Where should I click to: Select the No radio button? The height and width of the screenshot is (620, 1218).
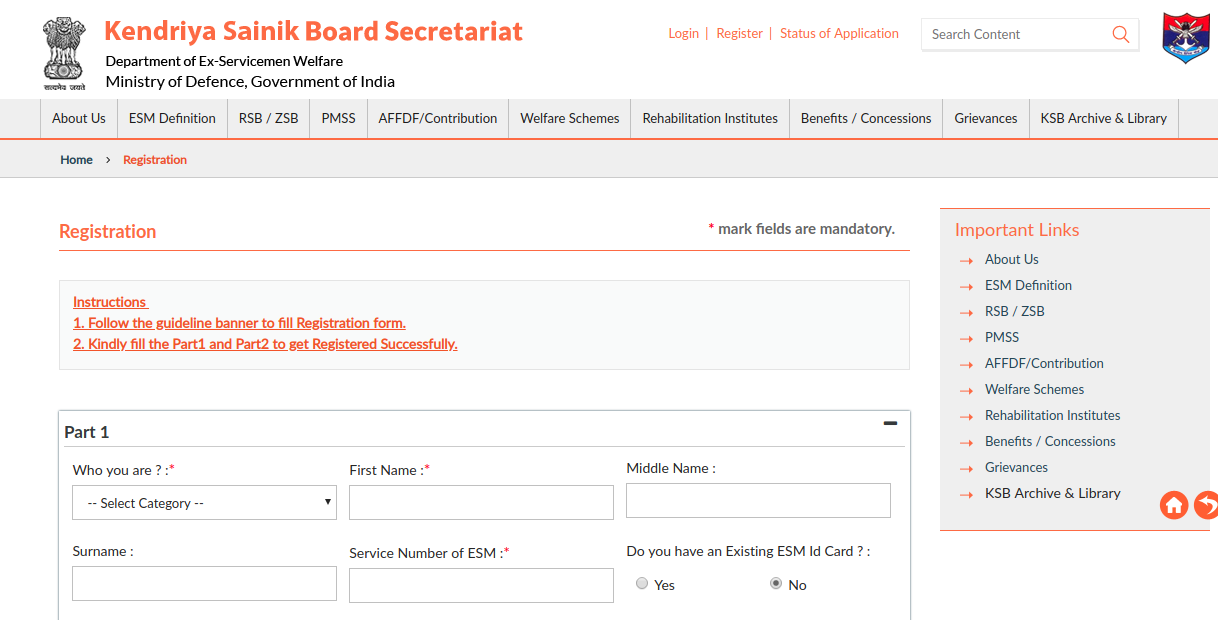point(775,583)
